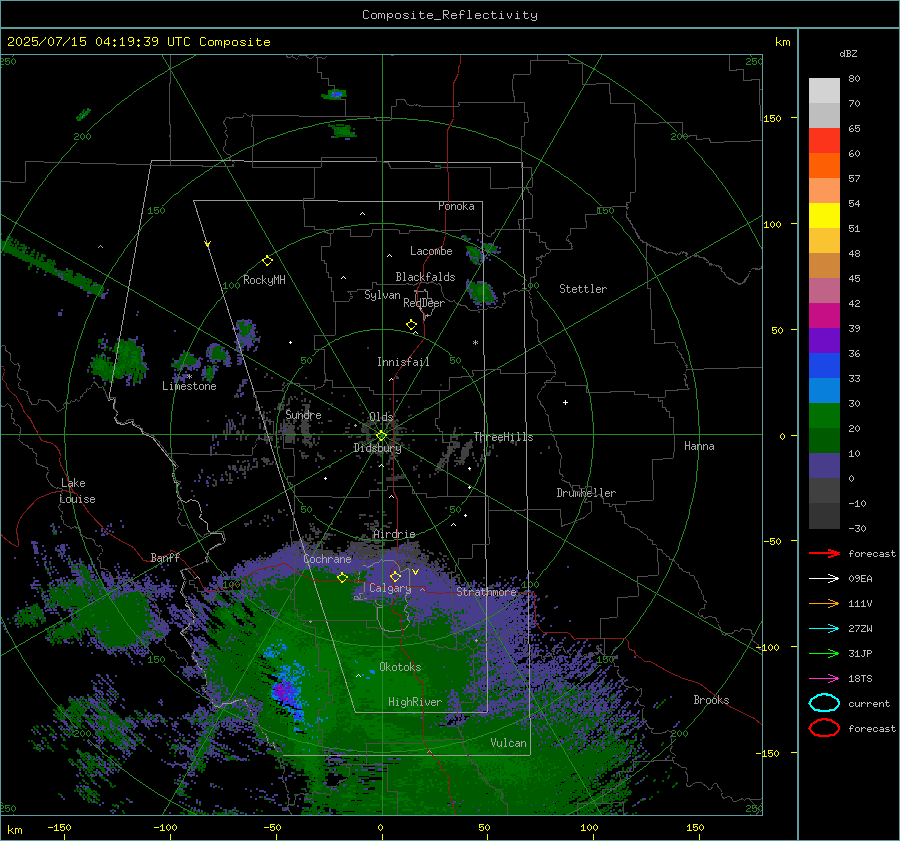The width and height of the screenshot is (900, 841).
Task: Click the Lake Louise label
Action: (77, 491)
